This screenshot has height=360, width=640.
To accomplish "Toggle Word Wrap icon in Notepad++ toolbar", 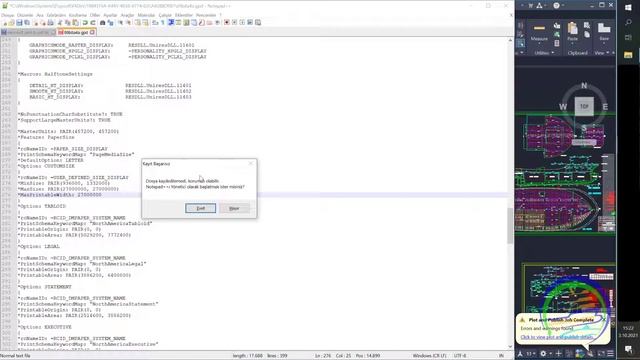I will click(155, 22).
